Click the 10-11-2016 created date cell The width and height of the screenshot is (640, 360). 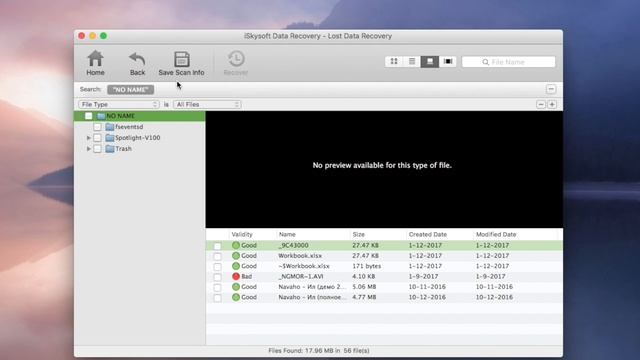427,287
